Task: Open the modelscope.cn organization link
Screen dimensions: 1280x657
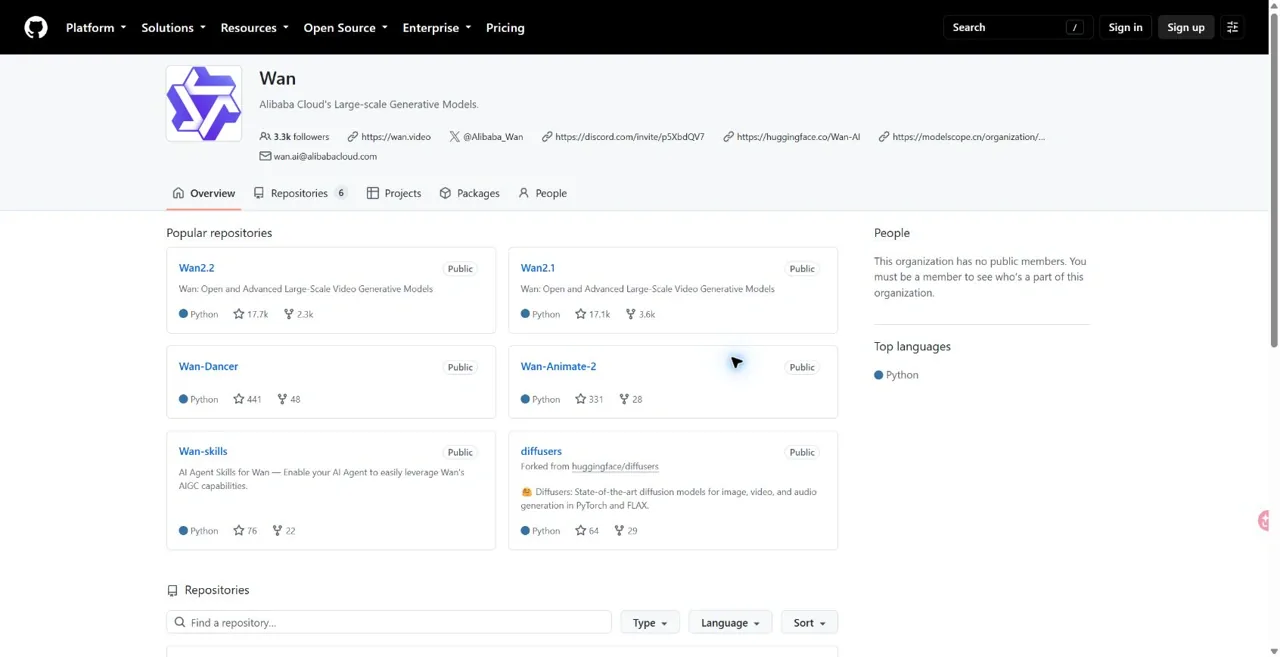Action: (x=962, y=137)
